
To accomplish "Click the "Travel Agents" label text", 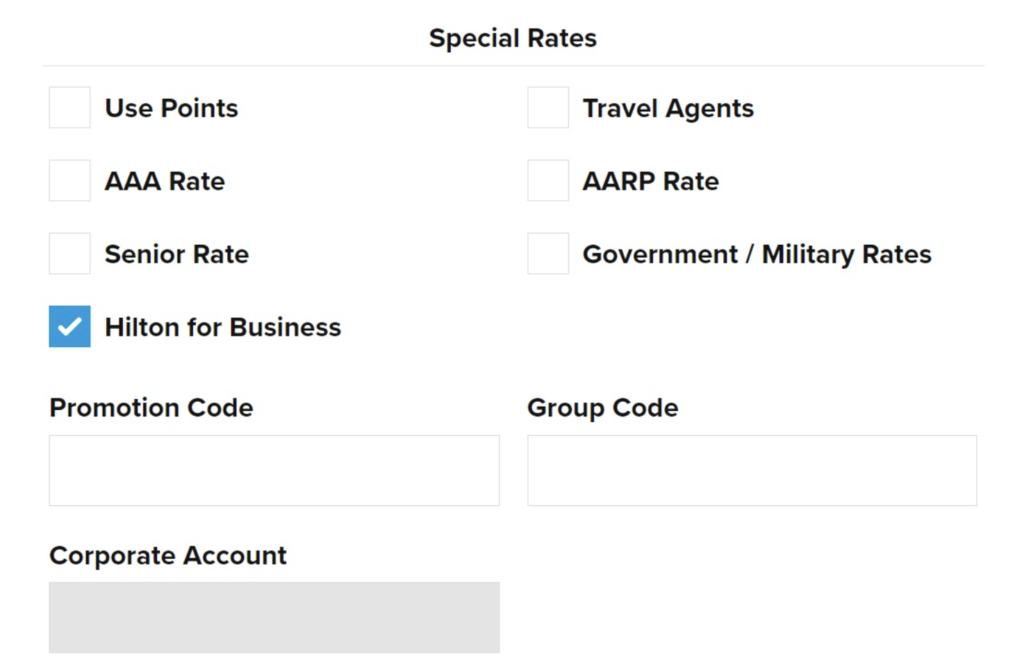I will tap(668, 108).
